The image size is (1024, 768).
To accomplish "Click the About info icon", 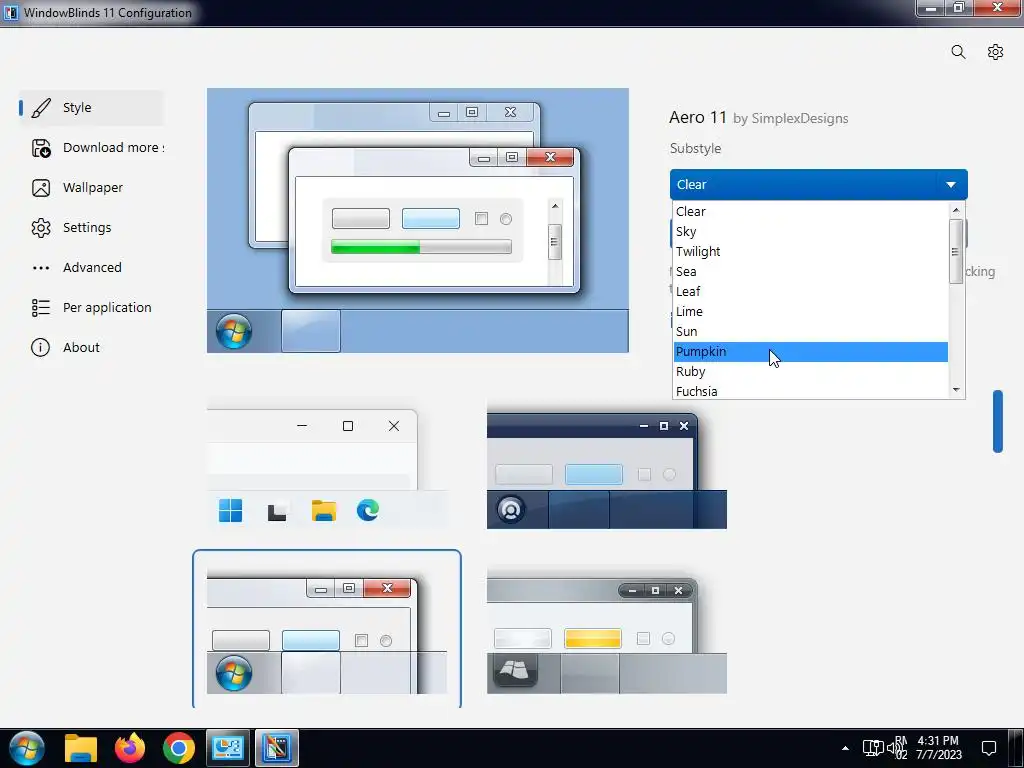I will [x=40, y=347].
